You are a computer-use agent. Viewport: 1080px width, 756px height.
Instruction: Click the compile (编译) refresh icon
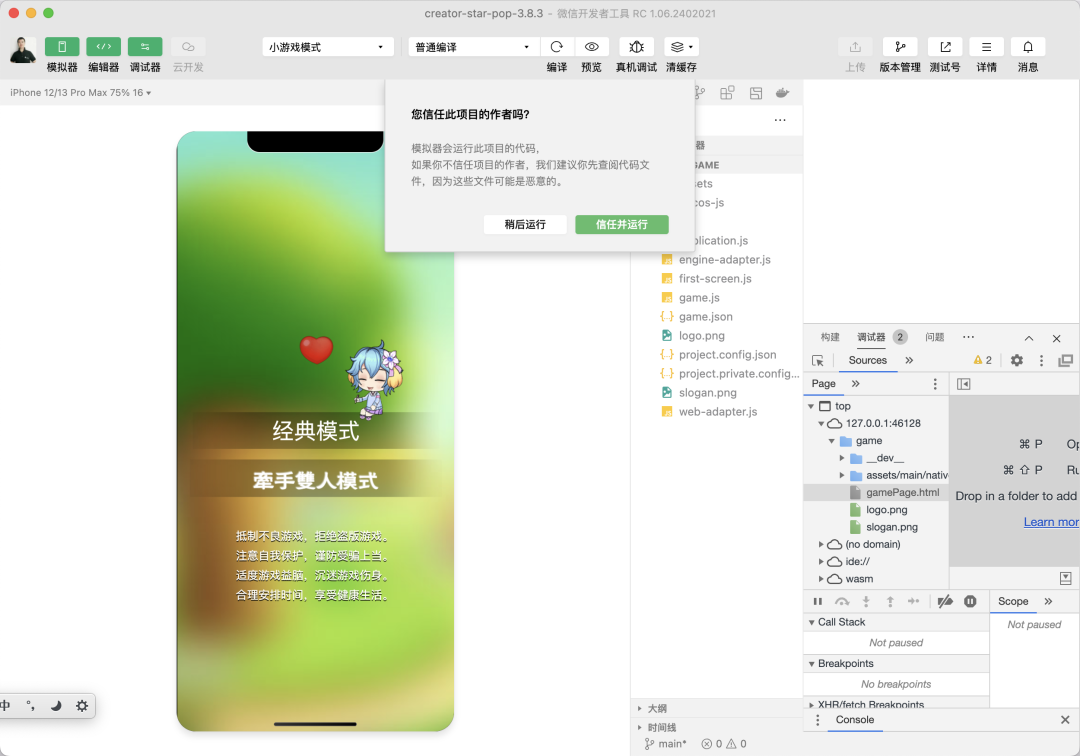click(x=557, y=47)
